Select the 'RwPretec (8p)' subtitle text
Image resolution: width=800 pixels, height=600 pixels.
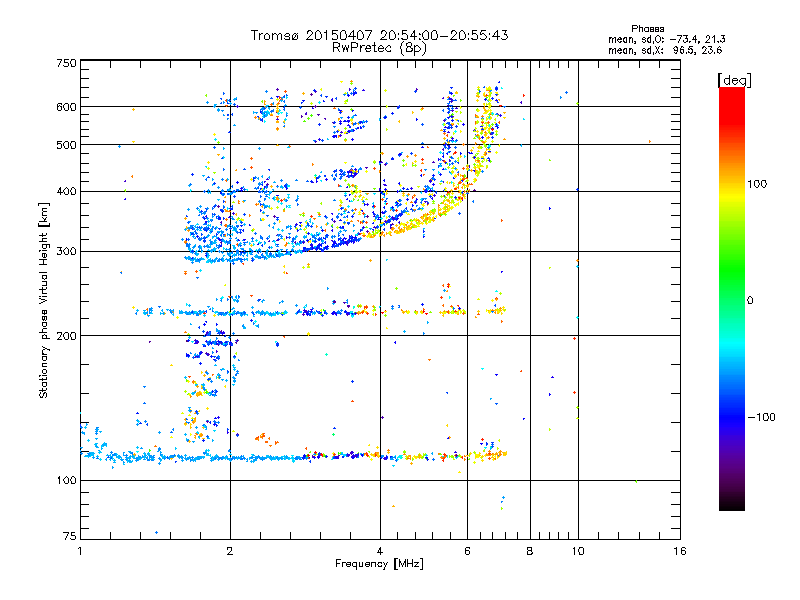coord(379,48)
